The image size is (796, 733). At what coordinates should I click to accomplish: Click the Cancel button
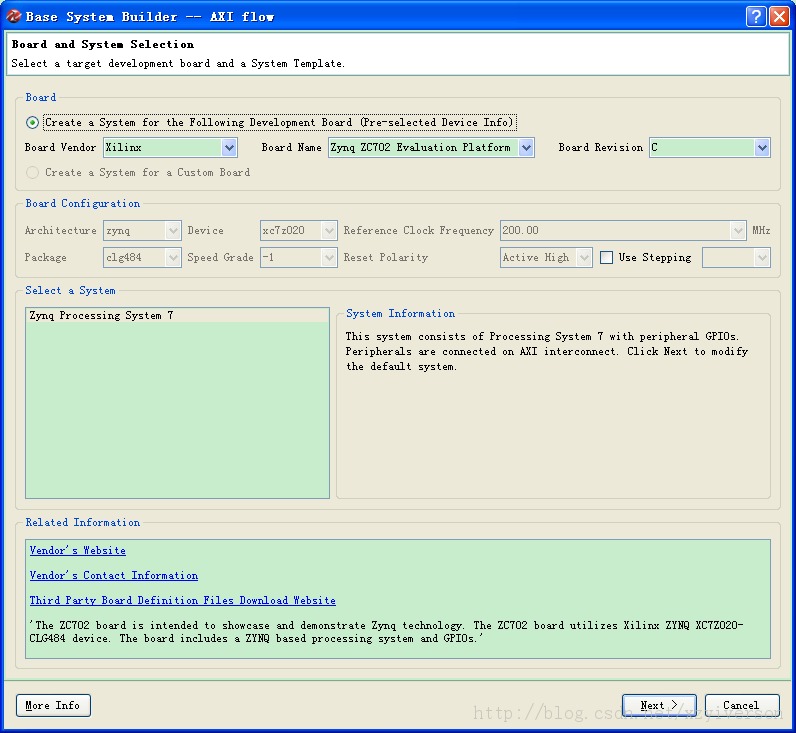click(x=742, y=705)
